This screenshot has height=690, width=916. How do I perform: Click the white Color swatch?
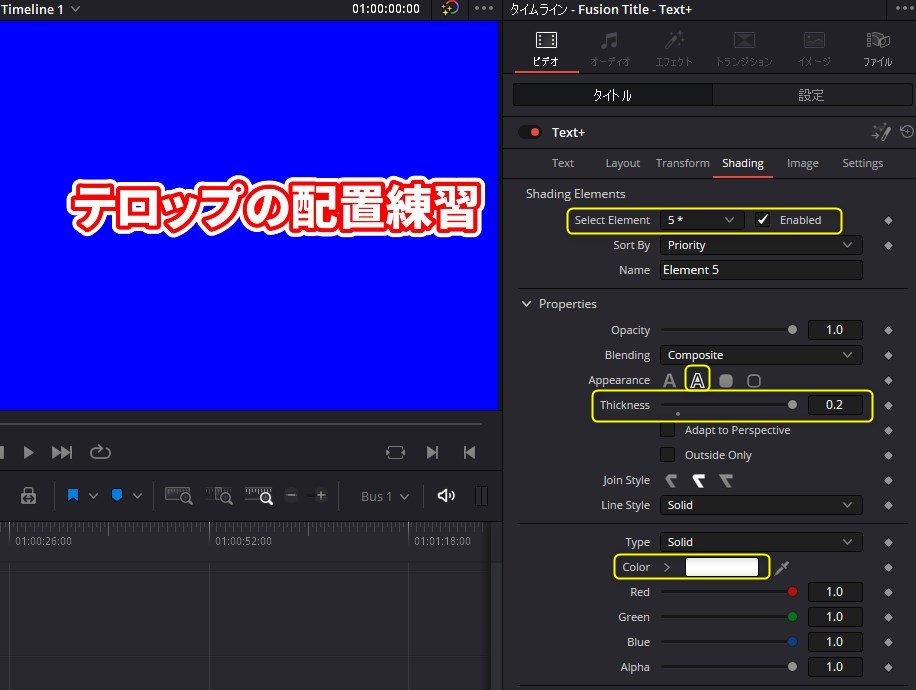(724, 567)
